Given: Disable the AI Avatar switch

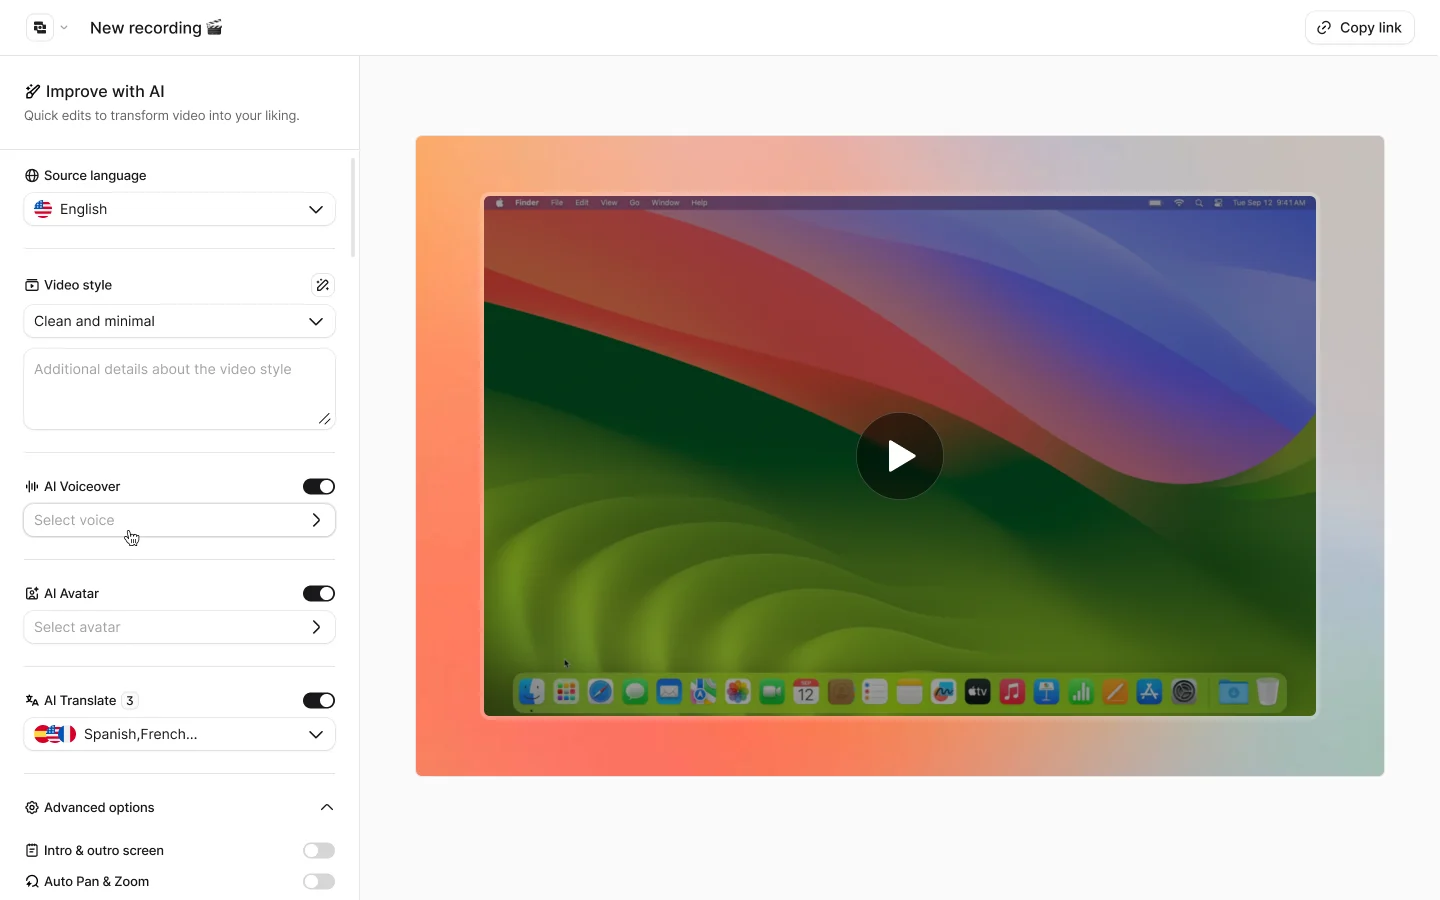Looking at the screenshot, I should [x=319, y=594].
